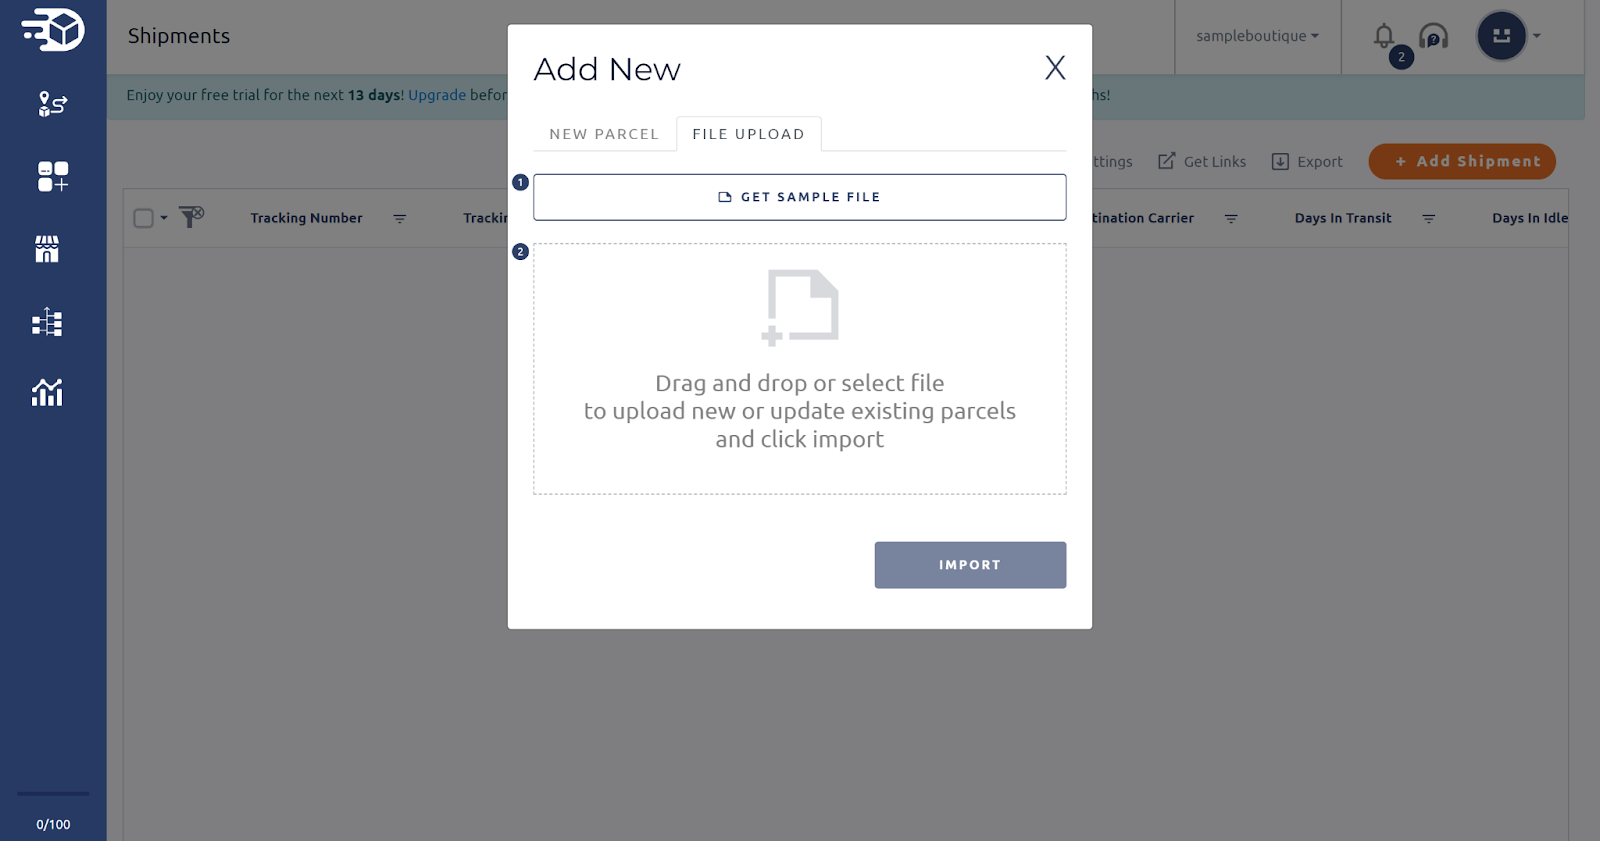
Task: Open the notifications bell icon
Action: pyautogui.click(x=1384, y=36)
